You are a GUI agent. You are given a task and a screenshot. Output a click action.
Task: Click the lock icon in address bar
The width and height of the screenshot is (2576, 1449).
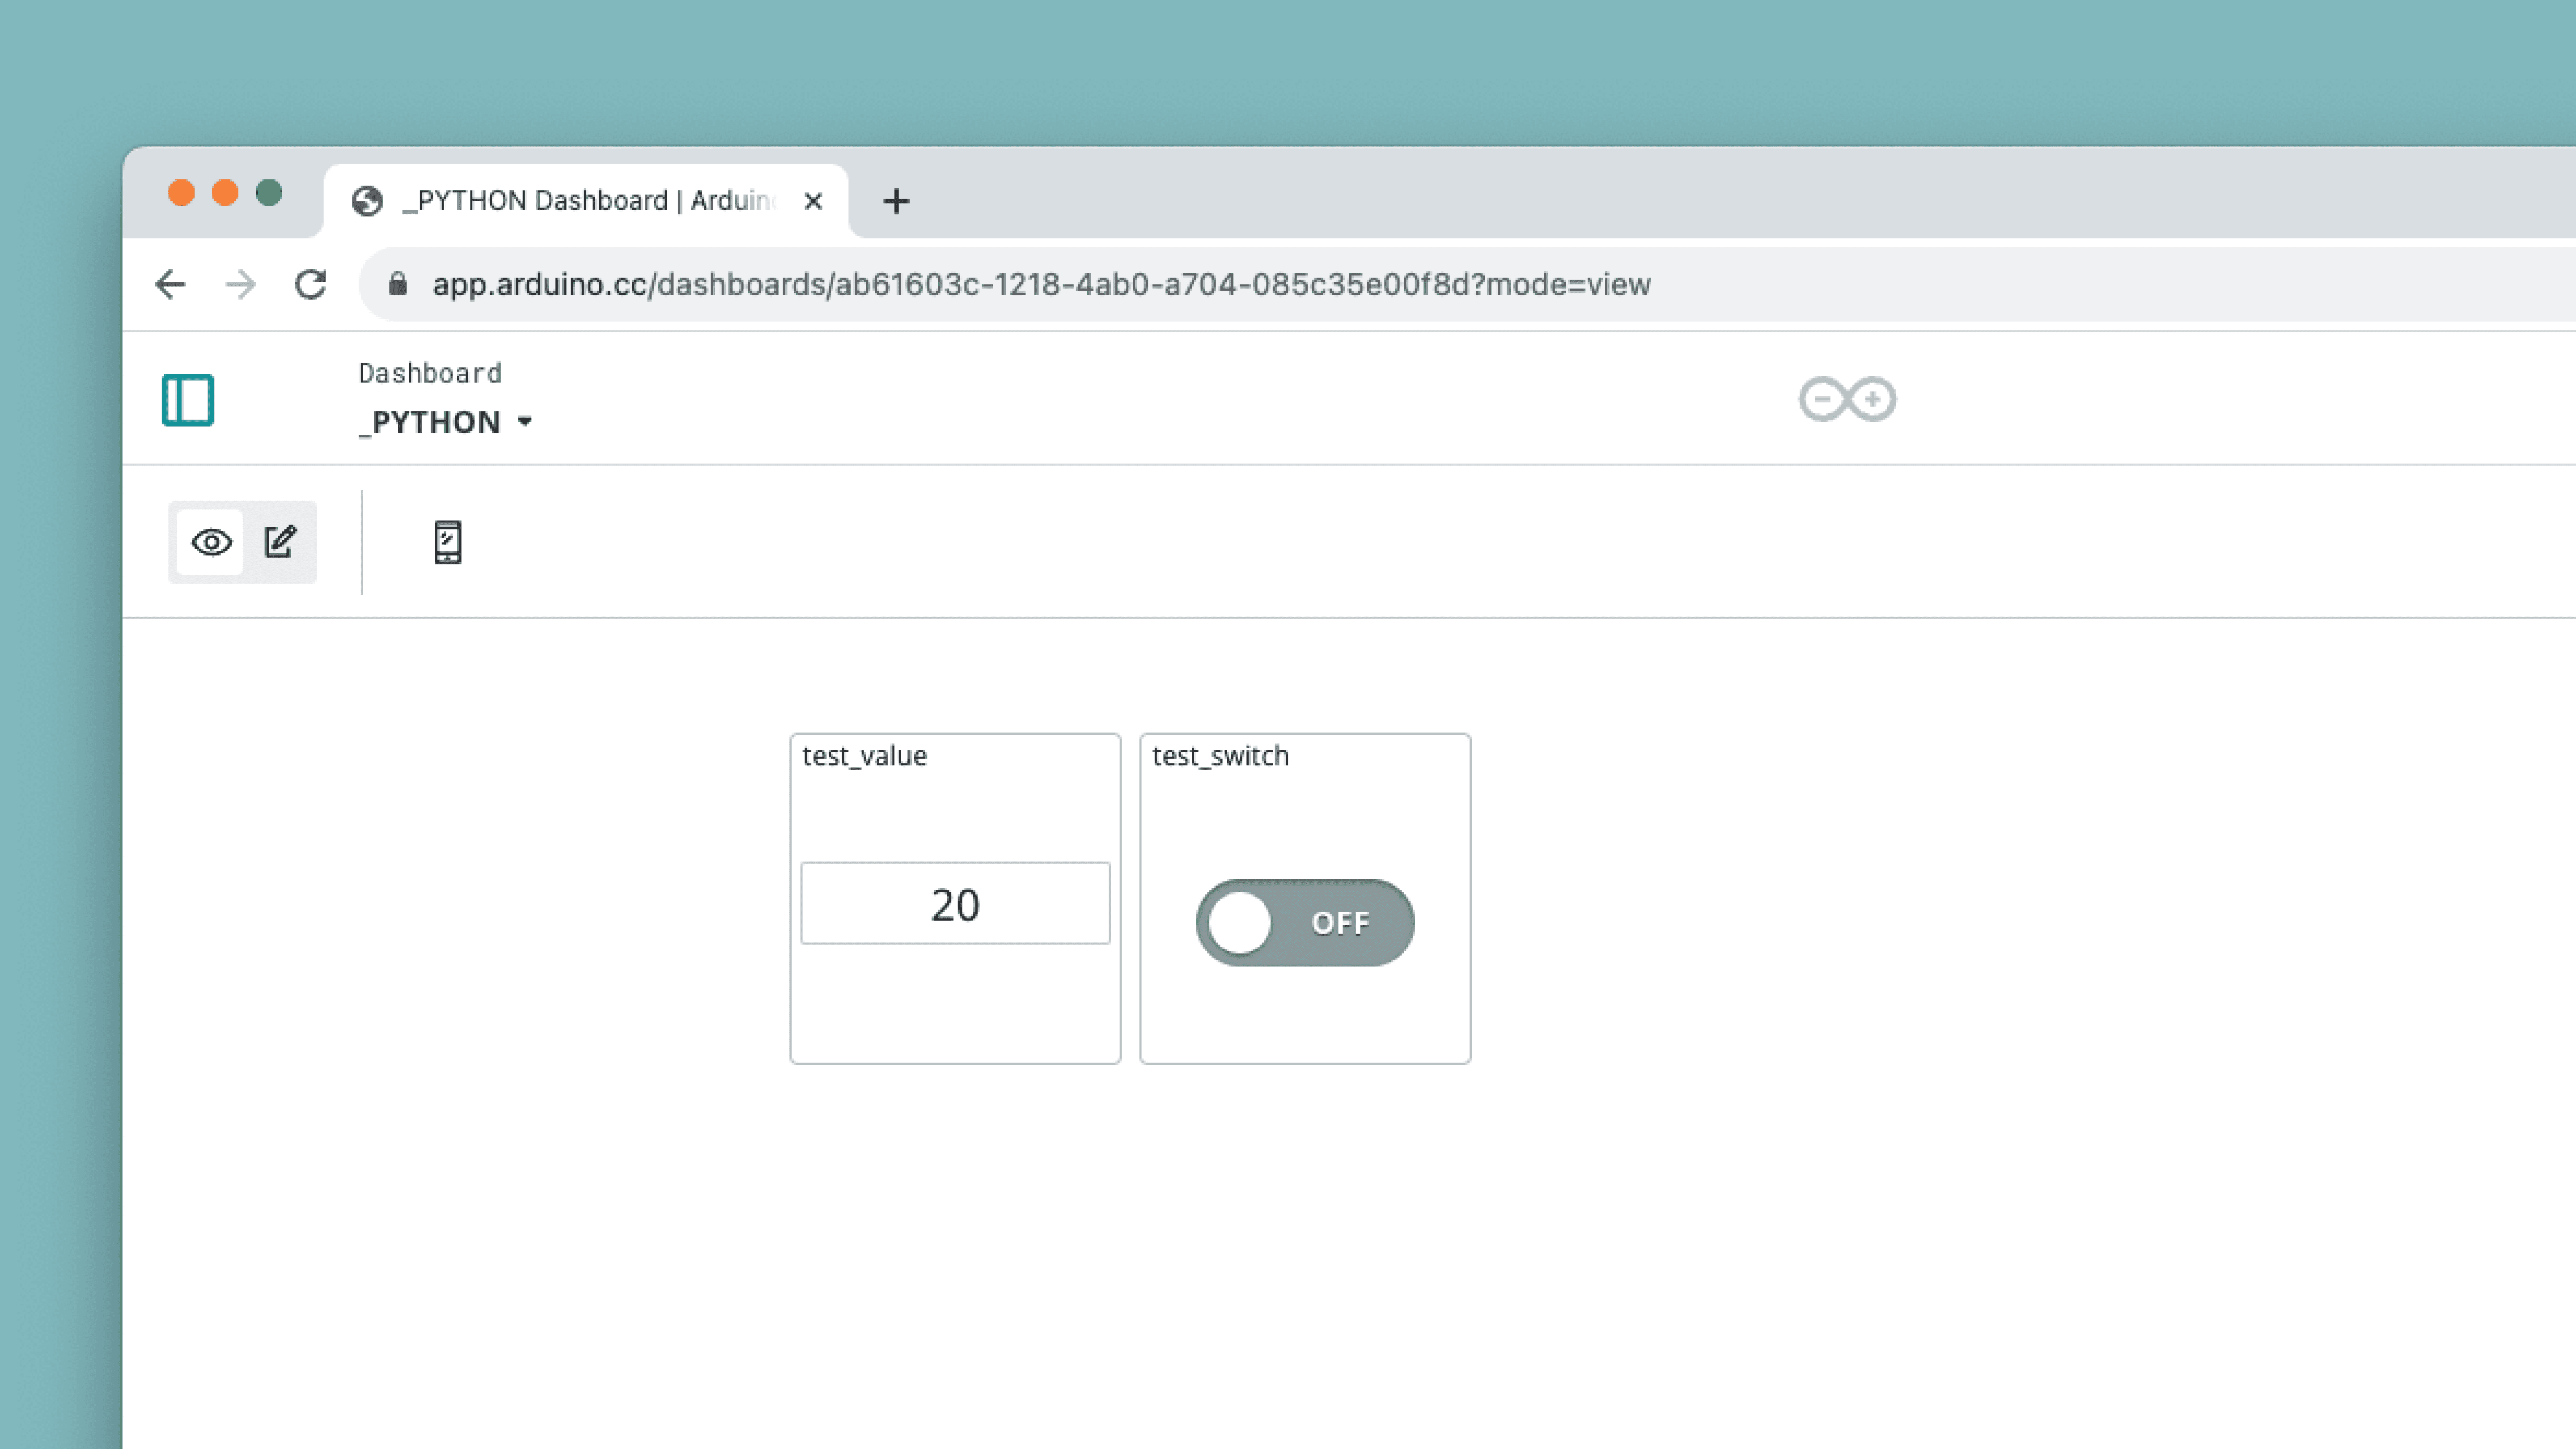[397, 285]
